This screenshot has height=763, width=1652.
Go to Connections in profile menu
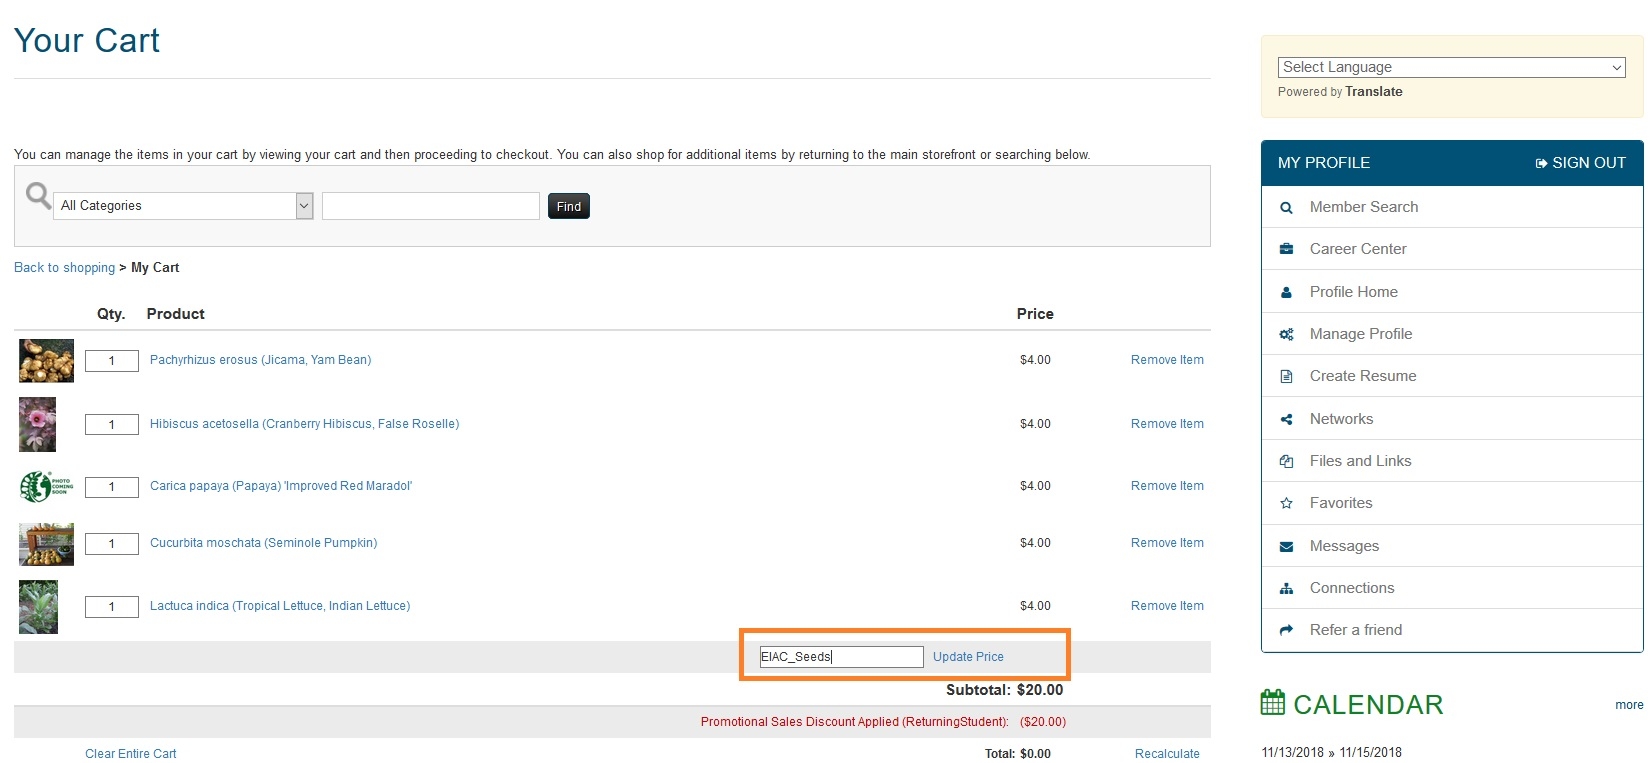(1351, 588)
